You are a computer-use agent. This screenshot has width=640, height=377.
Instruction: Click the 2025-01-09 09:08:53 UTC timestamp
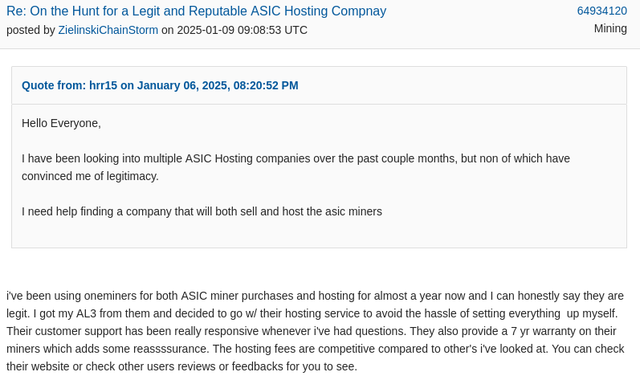pos(242,30)
